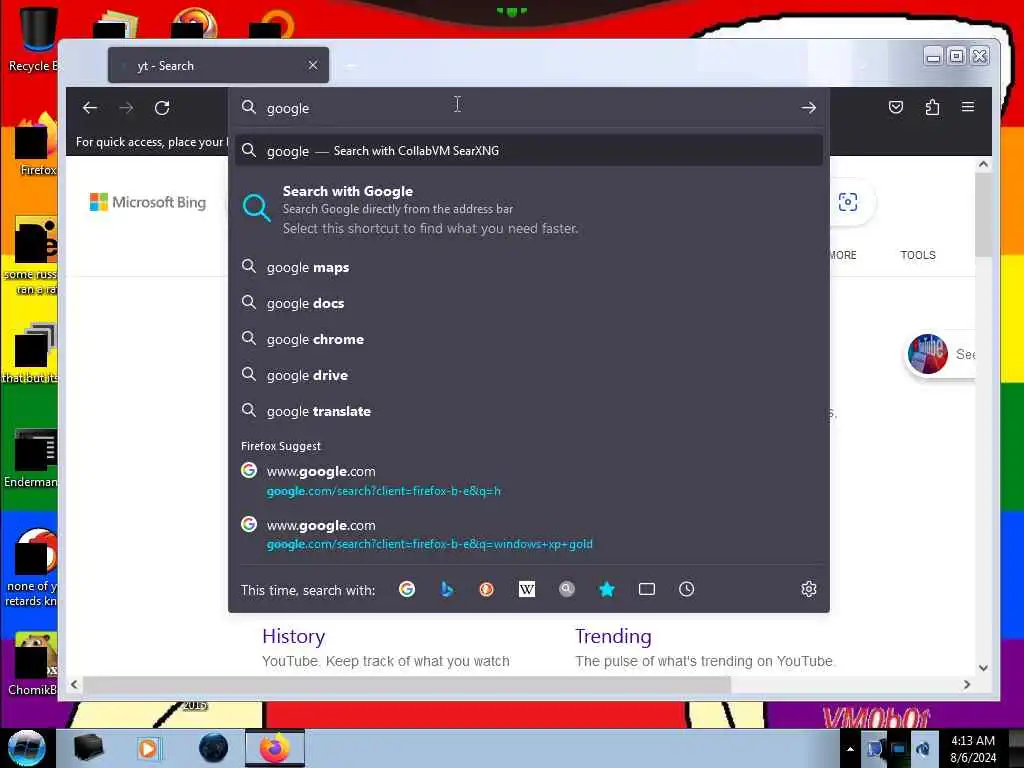
Task: Search this time with SearXNG magnifier icon
Action: pyautogui.click(x=567, y=589)
